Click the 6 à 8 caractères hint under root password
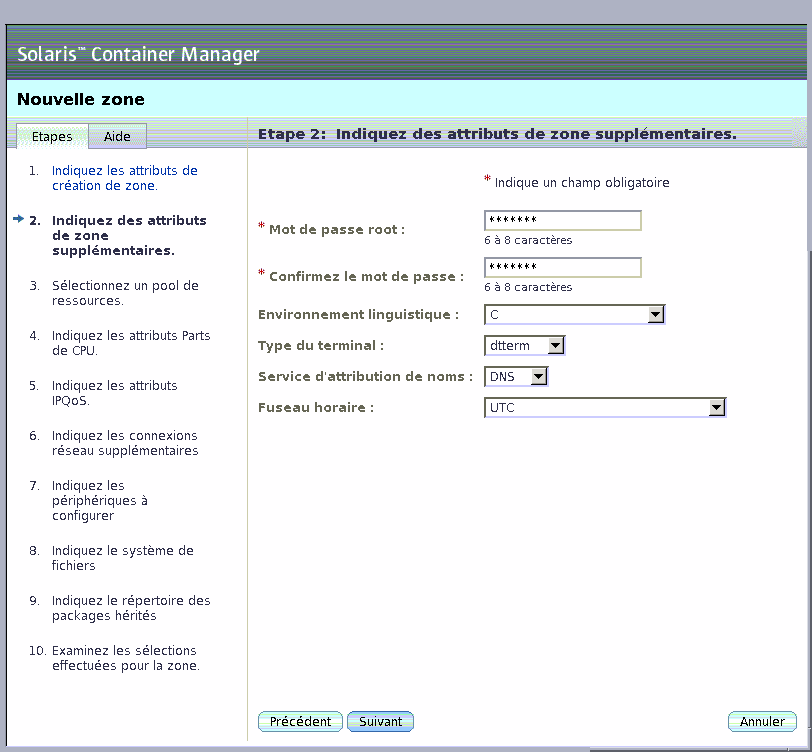The image size is (812, 752). tap(528, 240)
